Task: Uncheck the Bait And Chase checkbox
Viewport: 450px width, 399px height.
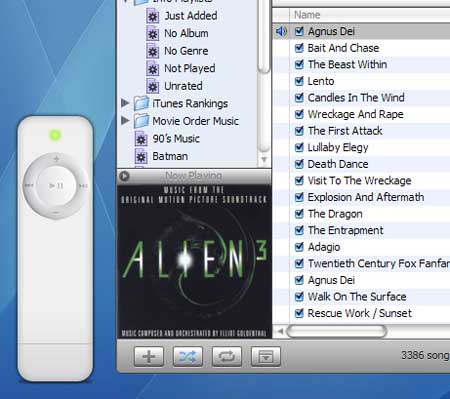Action: (299, 48)
